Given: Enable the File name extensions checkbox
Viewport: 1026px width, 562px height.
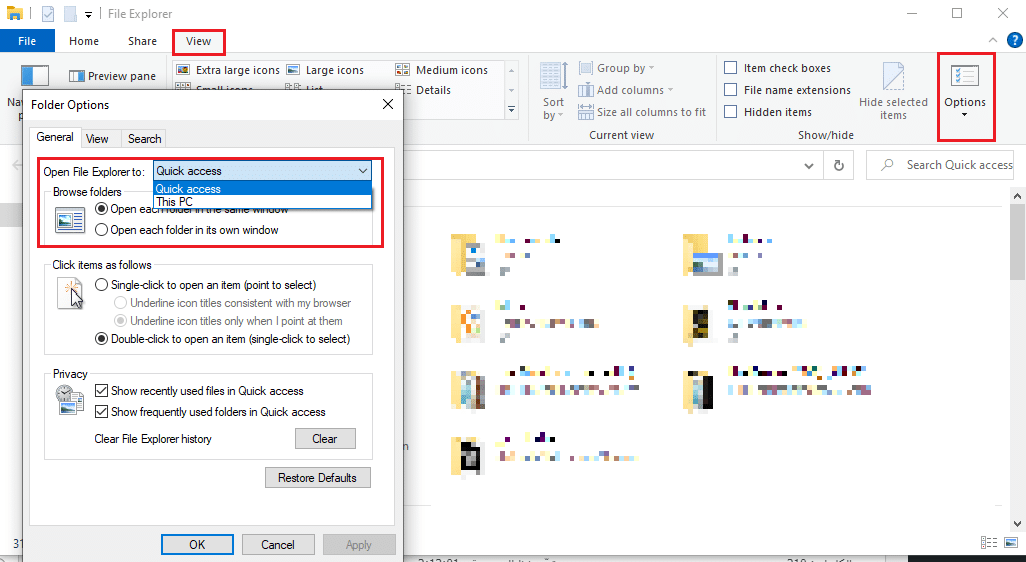Looking at the screenshot, I should pos(731,90).
